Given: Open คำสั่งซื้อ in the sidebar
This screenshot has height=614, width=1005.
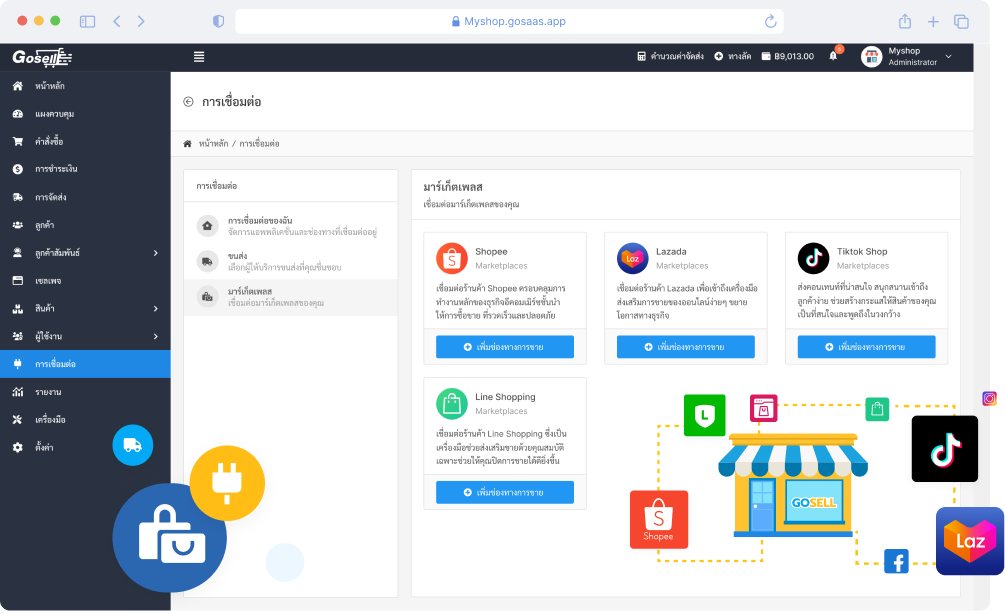Looking at the screenshot, I should 85,142.
